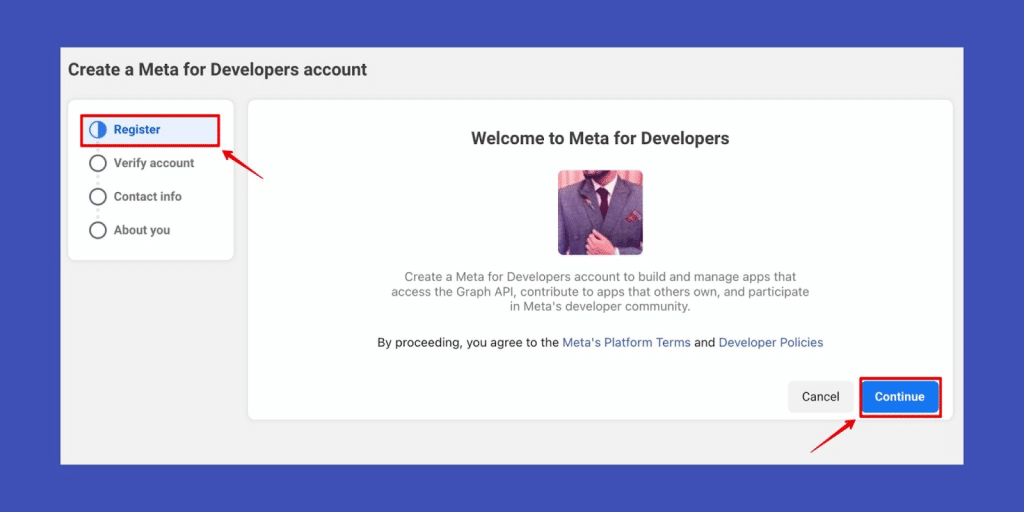Click the 'Welcome to Meta for Developers' heading
1024x512 pixels.
click(600, 138)
